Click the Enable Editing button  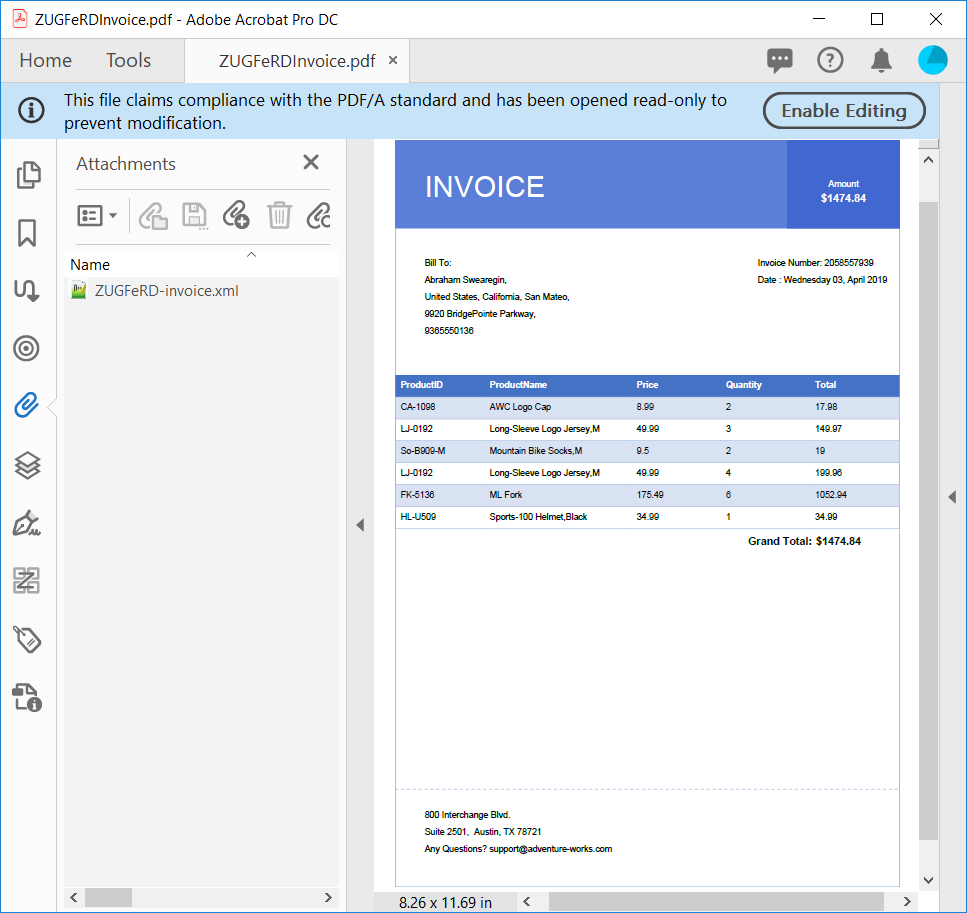[x=843, y=111]
